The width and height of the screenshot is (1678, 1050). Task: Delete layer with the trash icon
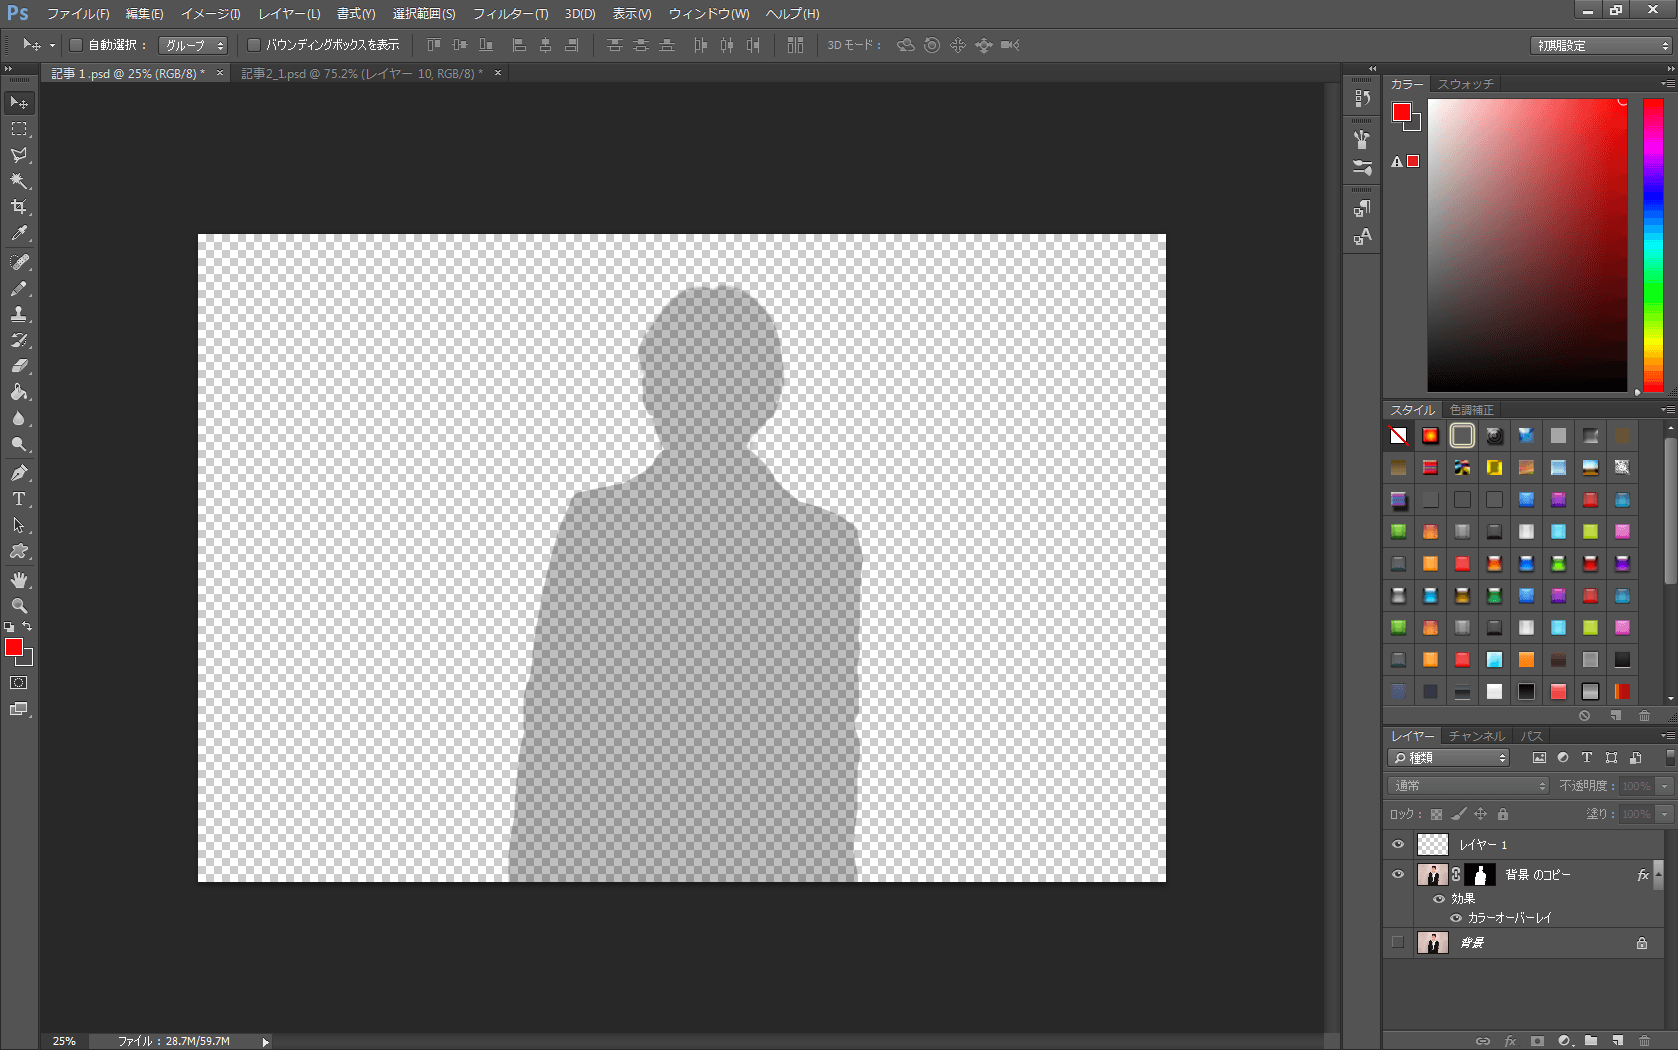click(x=1645, y=1041)
